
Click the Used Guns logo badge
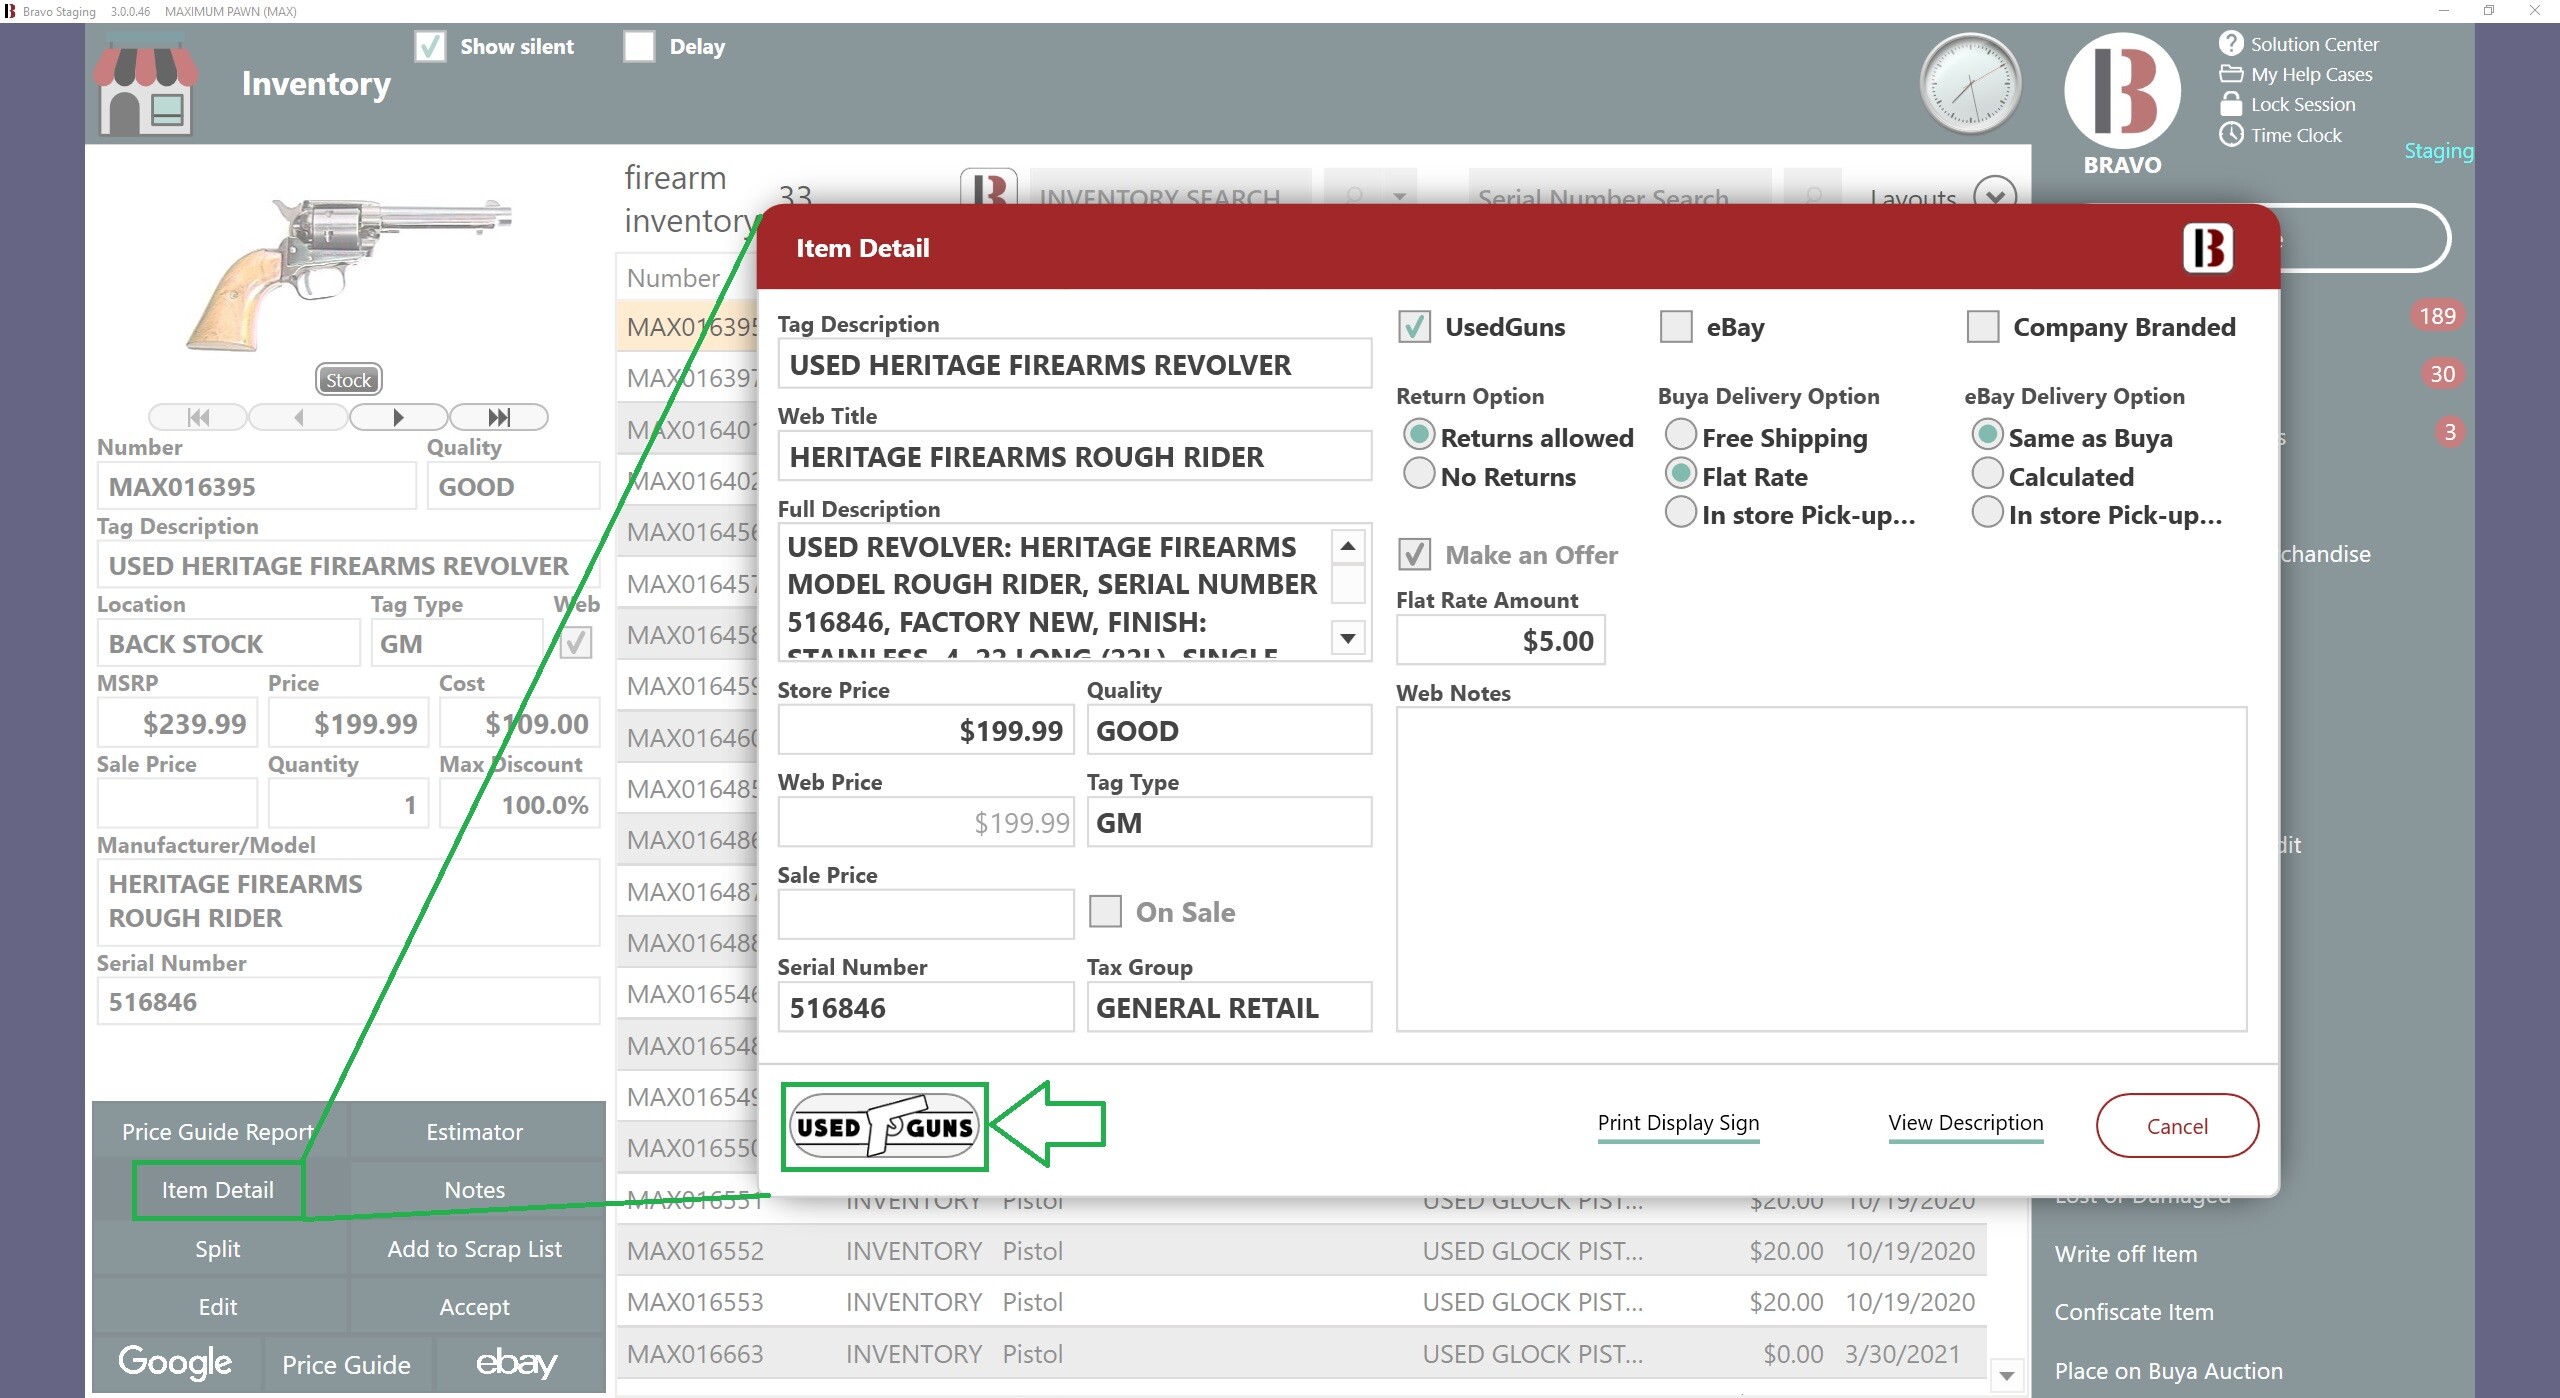884,1127
